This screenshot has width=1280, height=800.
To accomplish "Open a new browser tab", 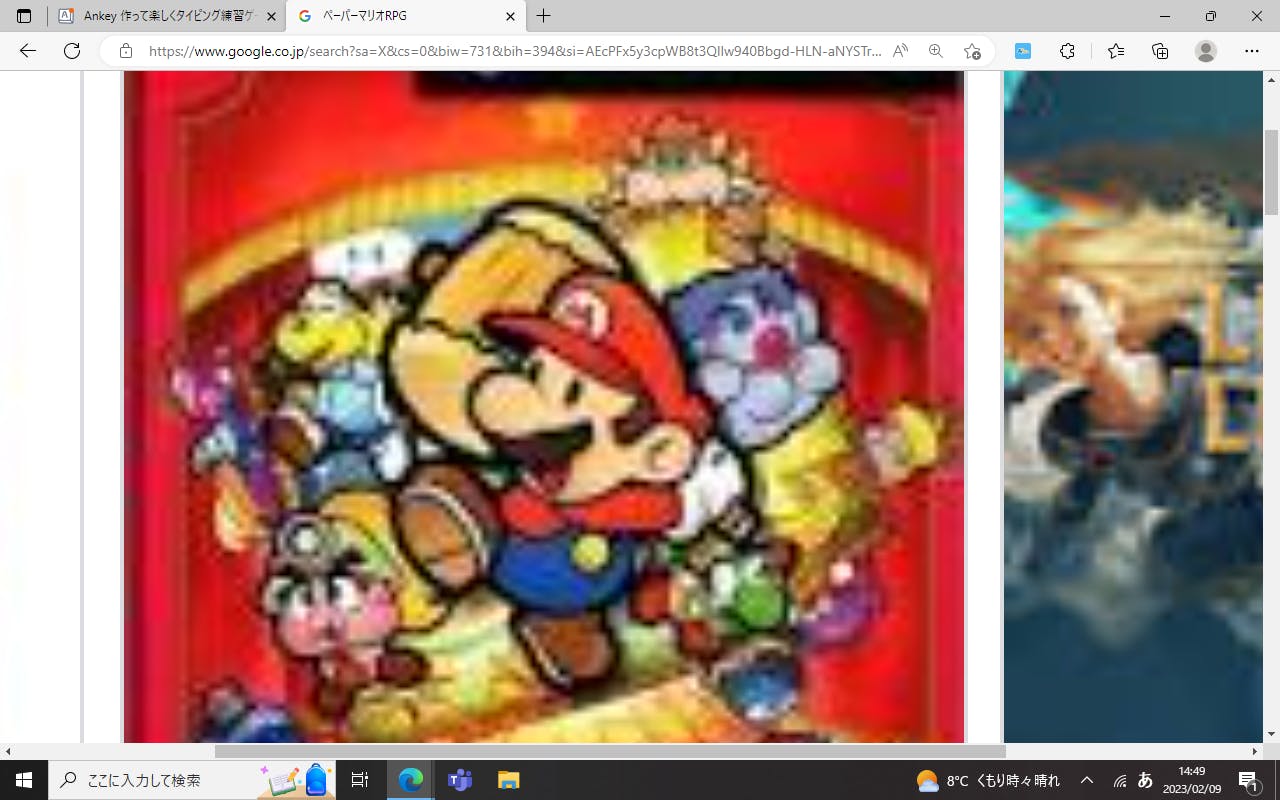I will (x=543, y=16).
